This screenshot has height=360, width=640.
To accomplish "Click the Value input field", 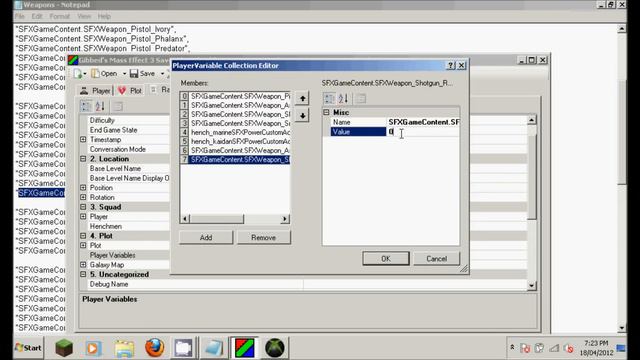I will click(422, 132).
